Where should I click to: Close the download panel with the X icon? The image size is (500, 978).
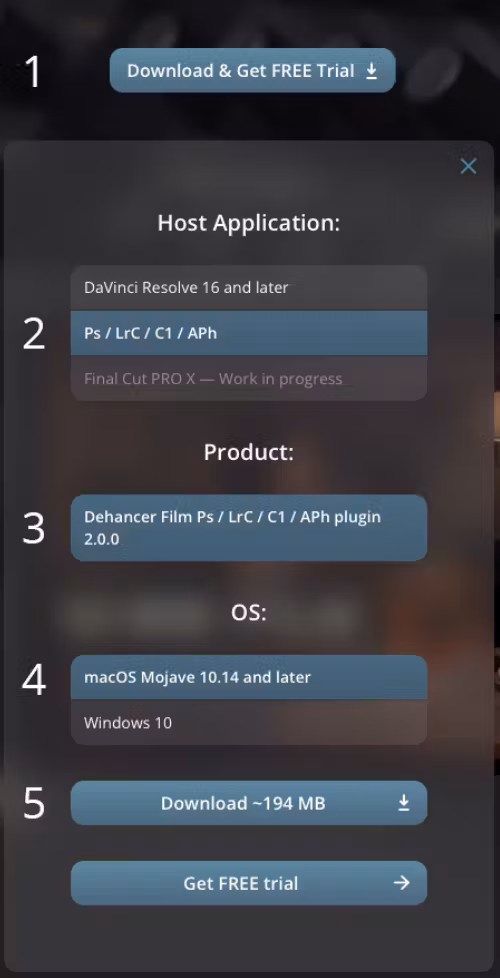click(468, 166)
